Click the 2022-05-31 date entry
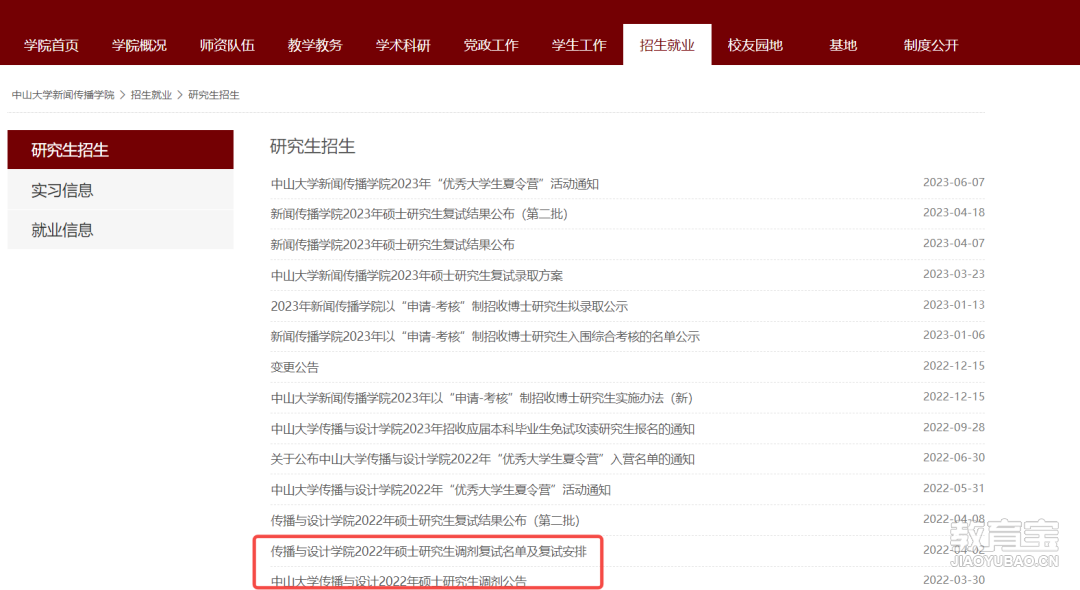1080x590 pixels. tap(954, 489)
